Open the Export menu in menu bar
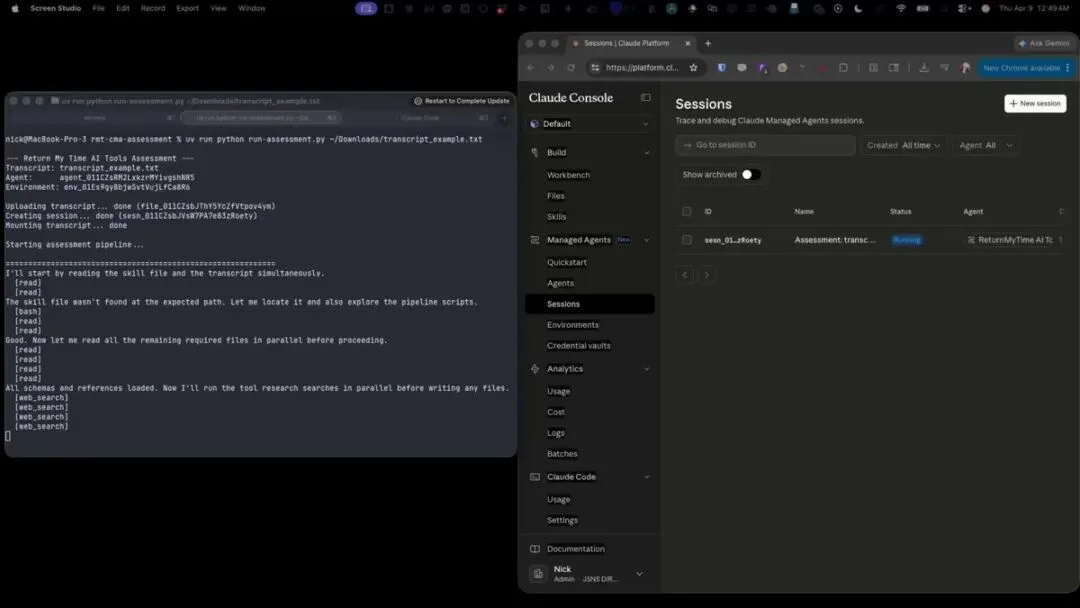The height and width of the screenshot is (608, 1080). tap(187, 8)
